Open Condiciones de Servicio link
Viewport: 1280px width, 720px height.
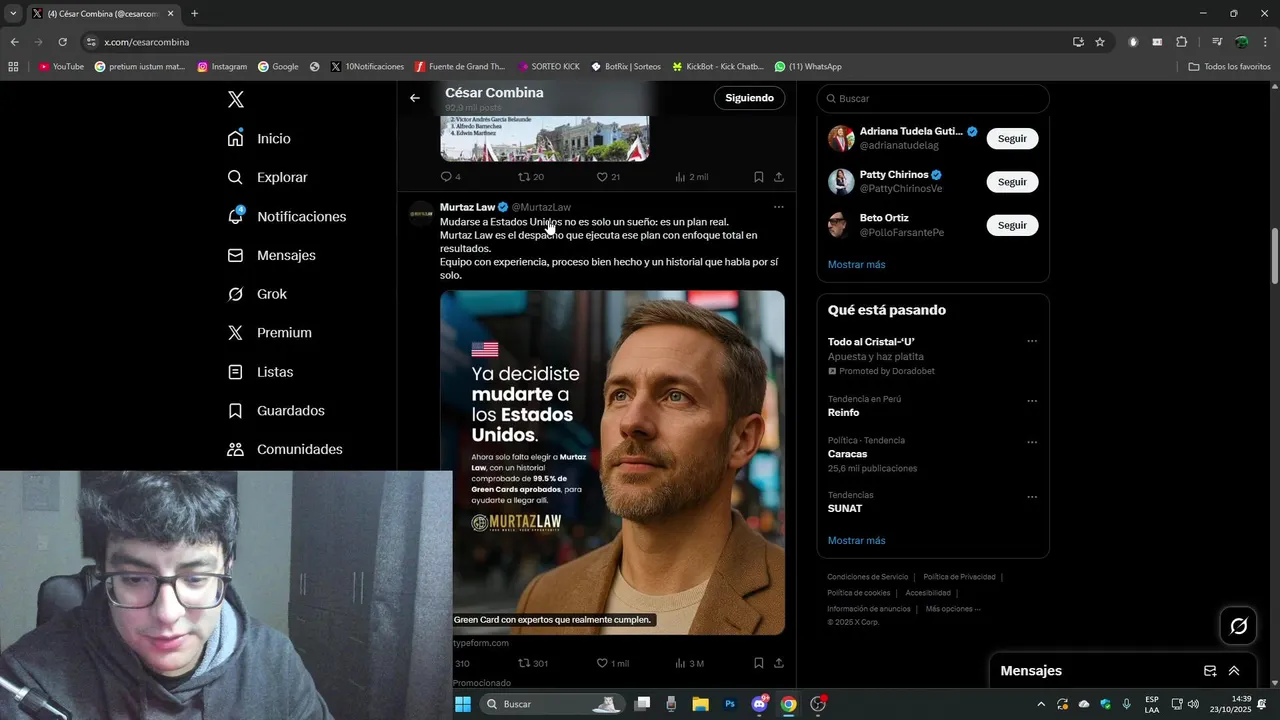point(867,577)
